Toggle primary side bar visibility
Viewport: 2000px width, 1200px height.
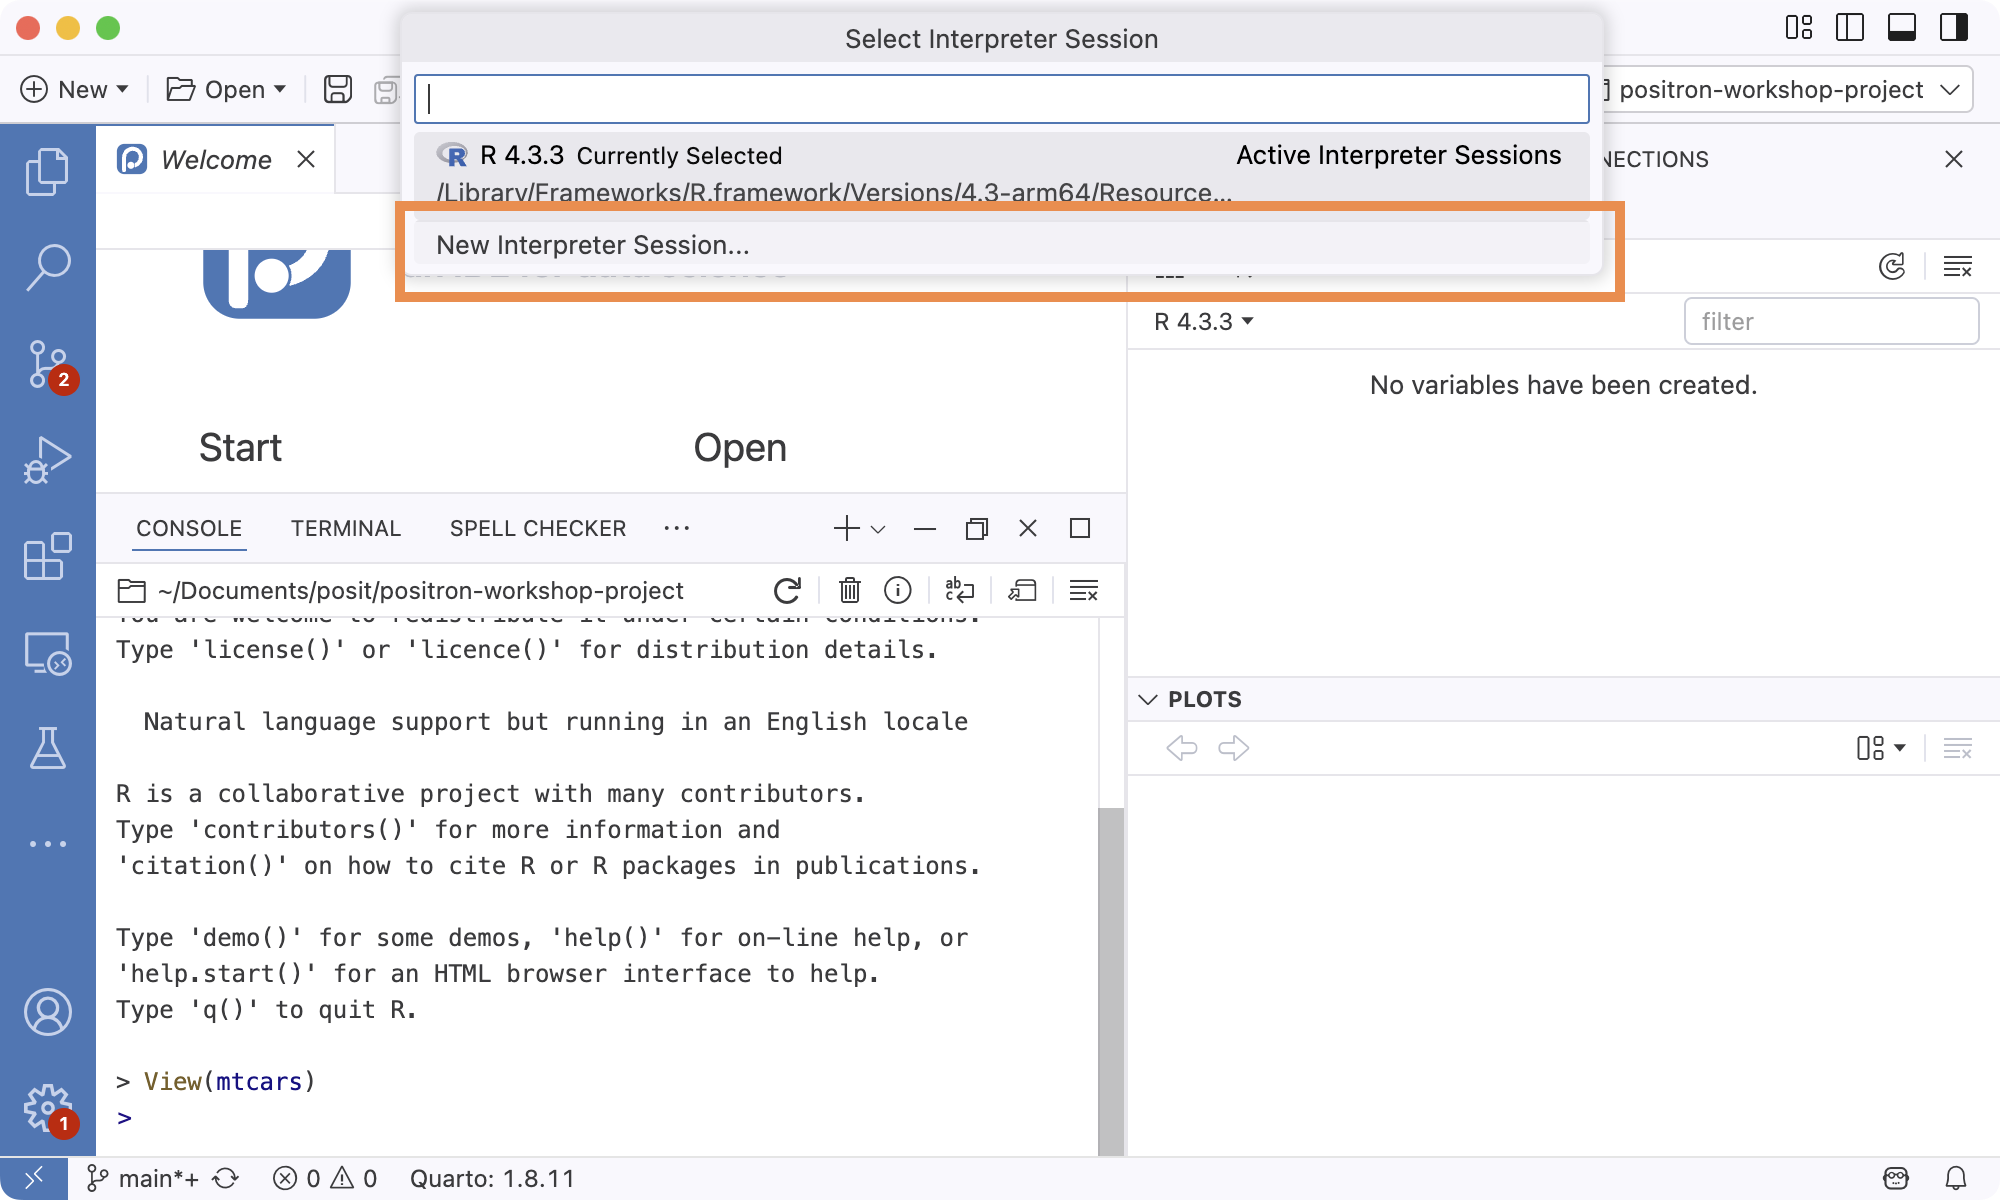[x=1850, y=27]
